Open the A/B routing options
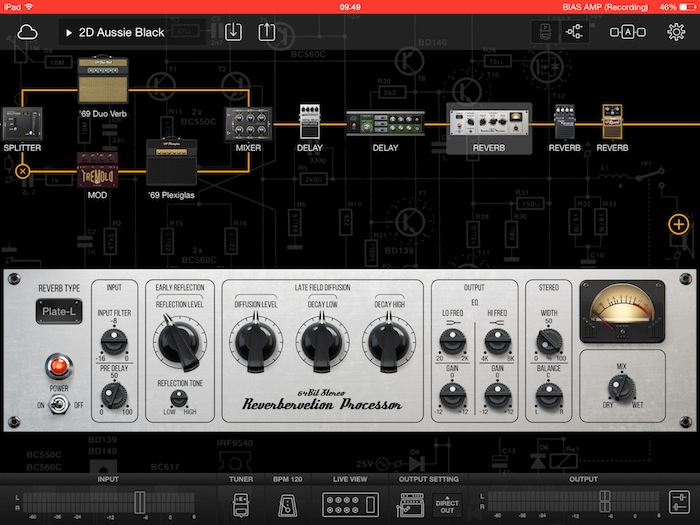Screen dimensions: 700x525 (627, 32)
